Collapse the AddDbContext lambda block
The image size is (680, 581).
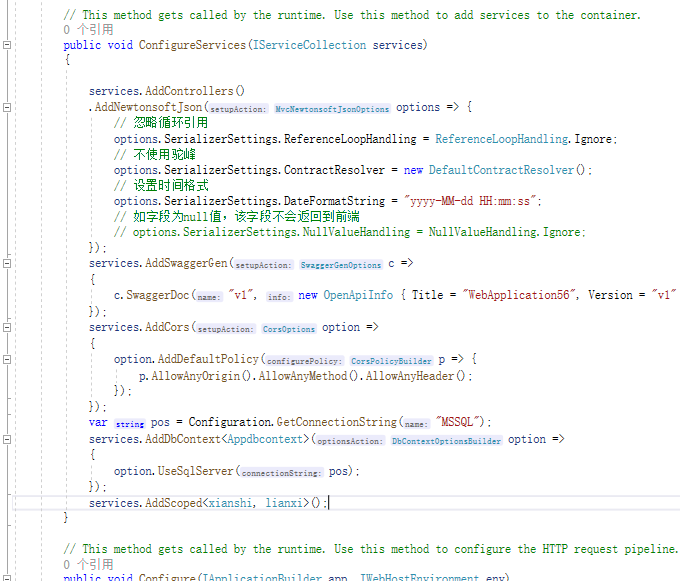[x=7, y=439]
